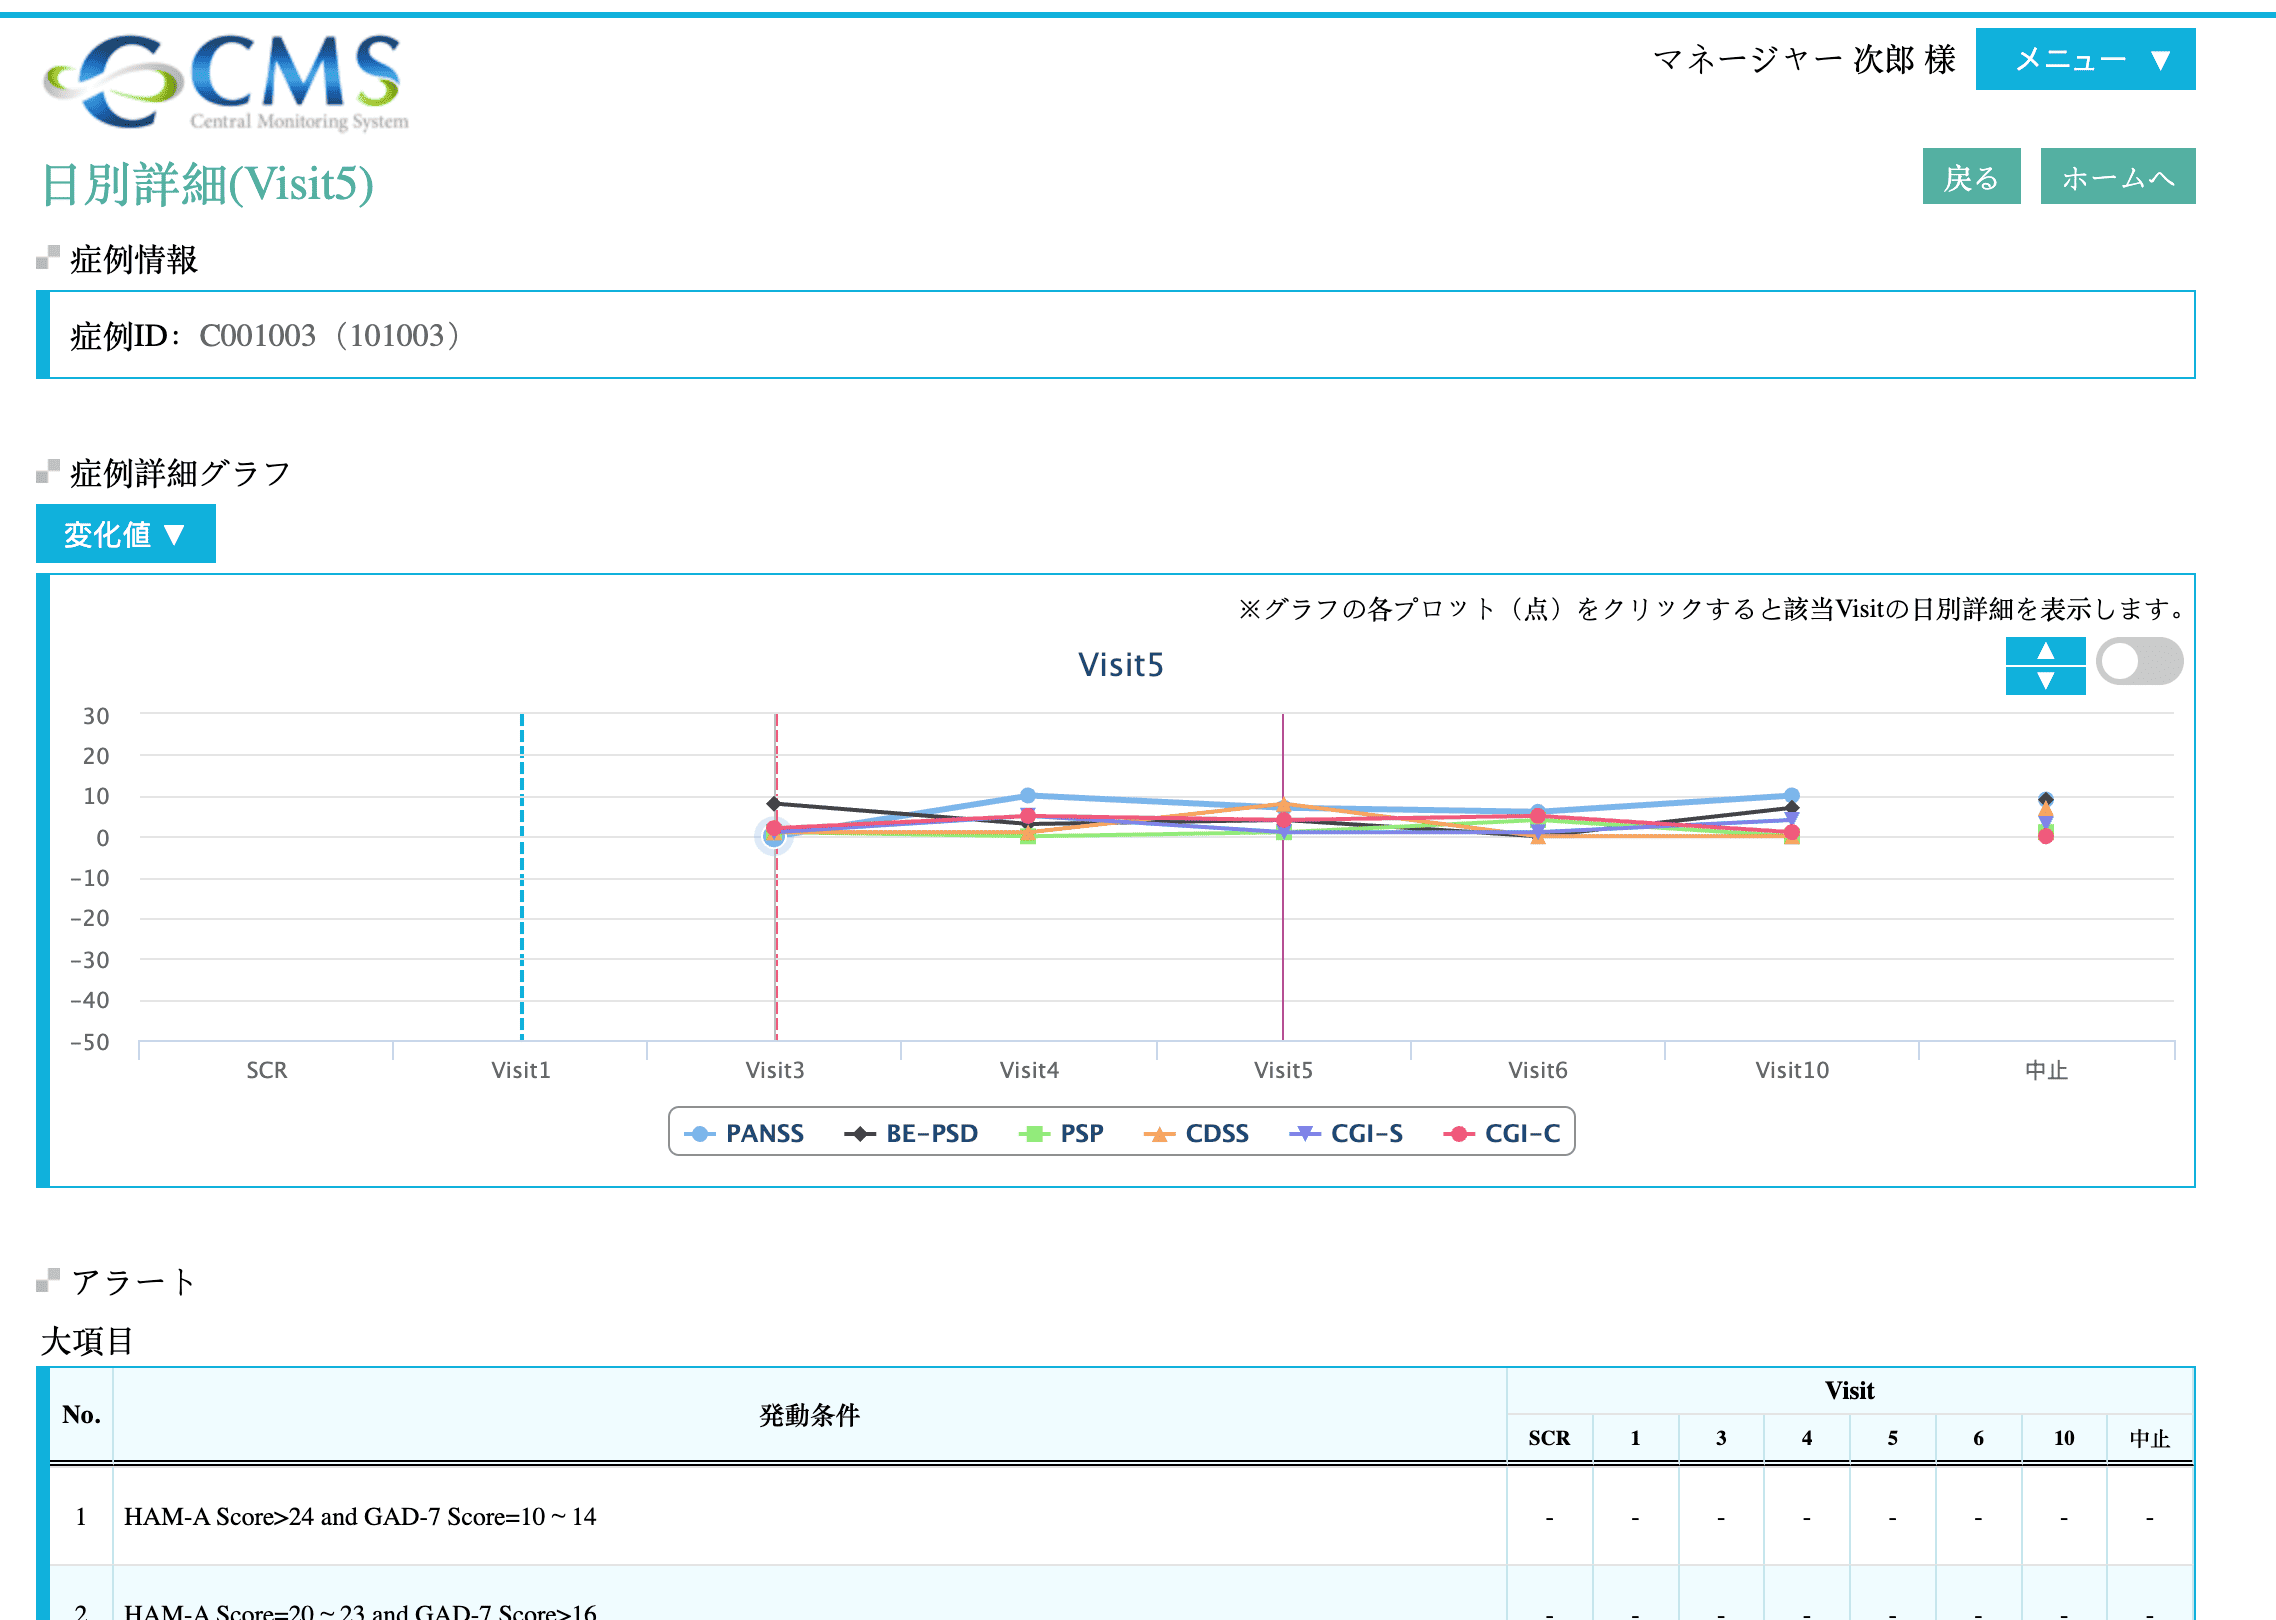Click the down arrow stepper above the chart
This screenshot has width=2276, height=1620.
[x=2045, y=681]
